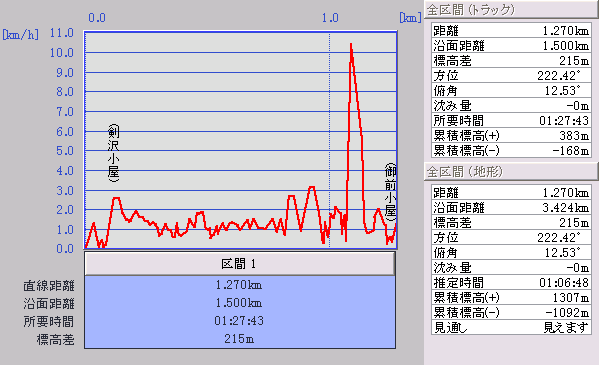Click the [km/h] axis unit label
Screen dimensions: 599x365
coord(20,35)
